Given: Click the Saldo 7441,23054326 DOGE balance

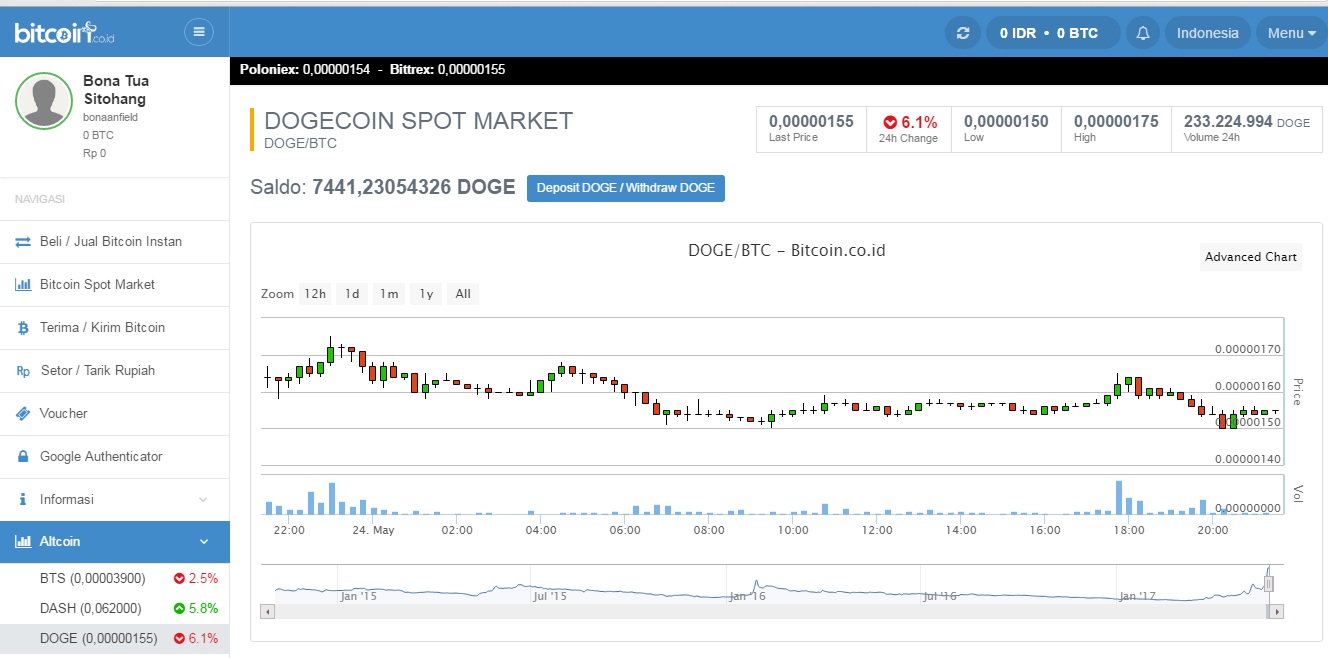Looking at the screenshot, I should [x=383, y=187].
